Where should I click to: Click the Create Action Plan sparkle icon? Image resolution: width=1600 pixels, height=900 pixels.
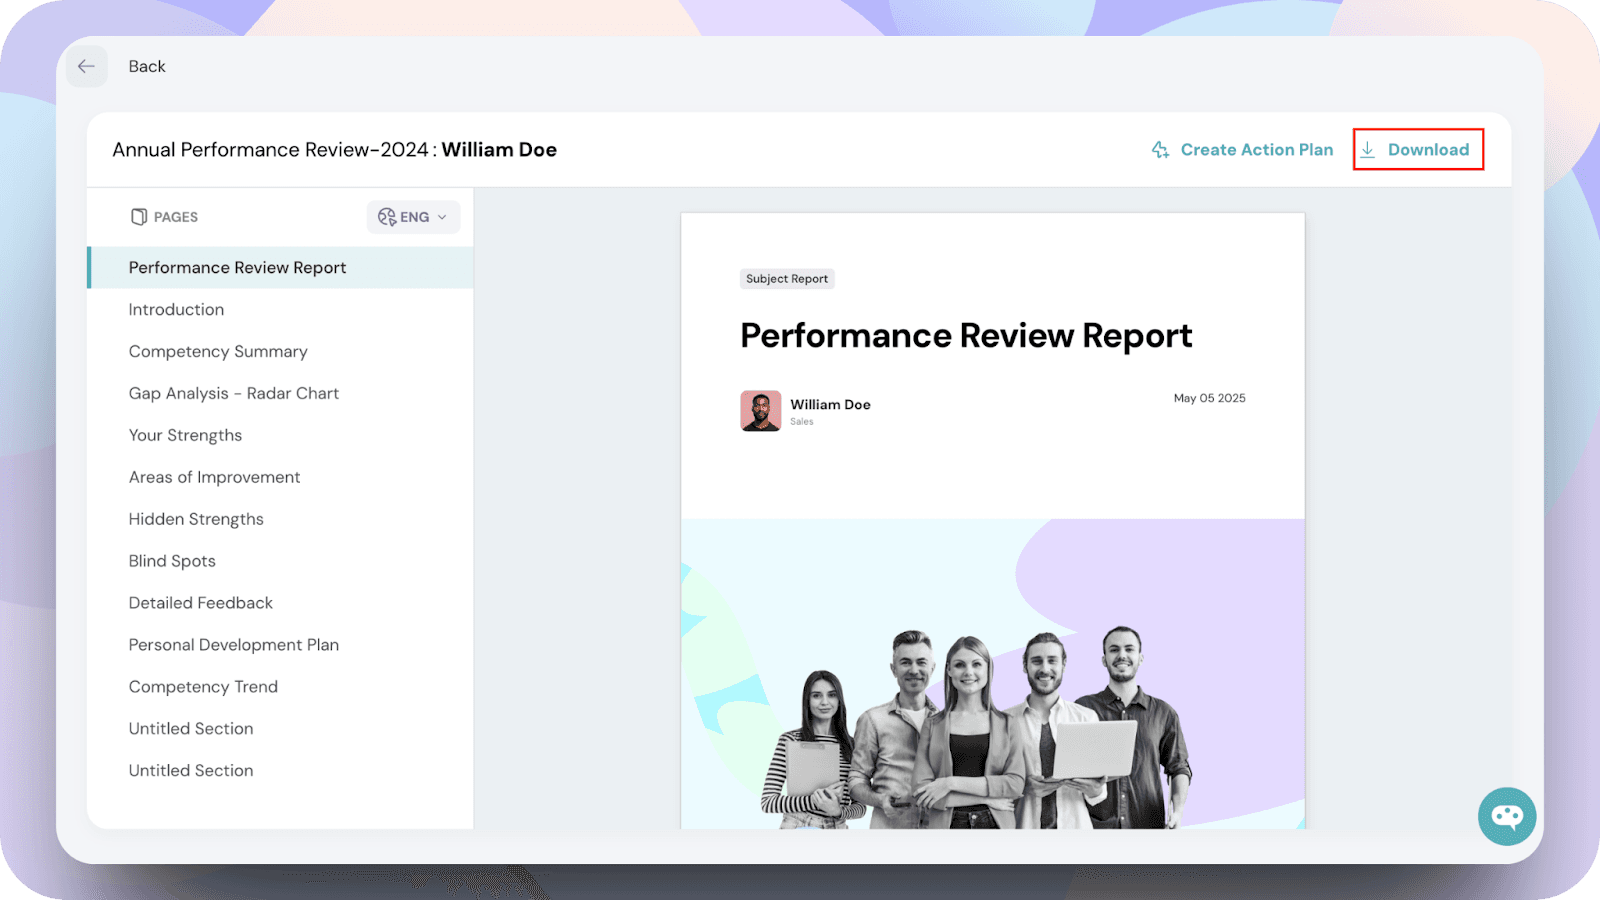[1160, 150]
